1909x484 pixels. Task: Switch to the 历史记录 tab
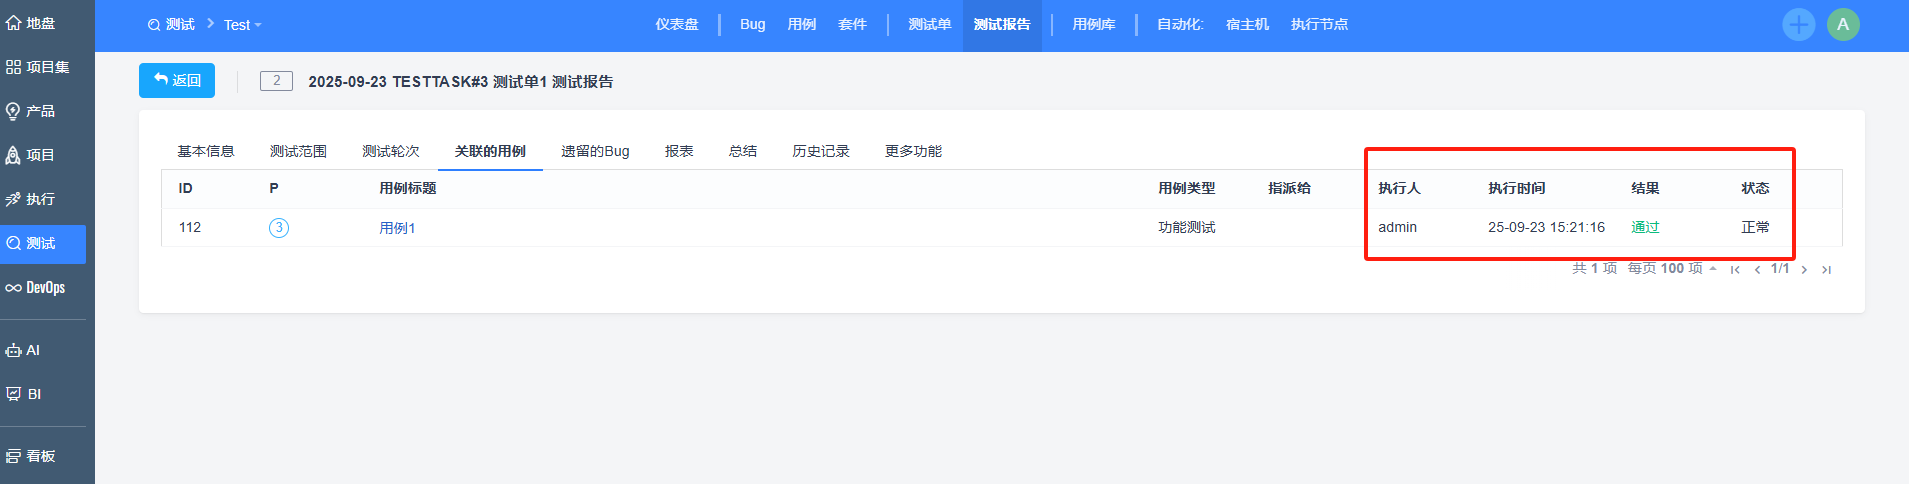pyautogui.click(x=821, y=151)
